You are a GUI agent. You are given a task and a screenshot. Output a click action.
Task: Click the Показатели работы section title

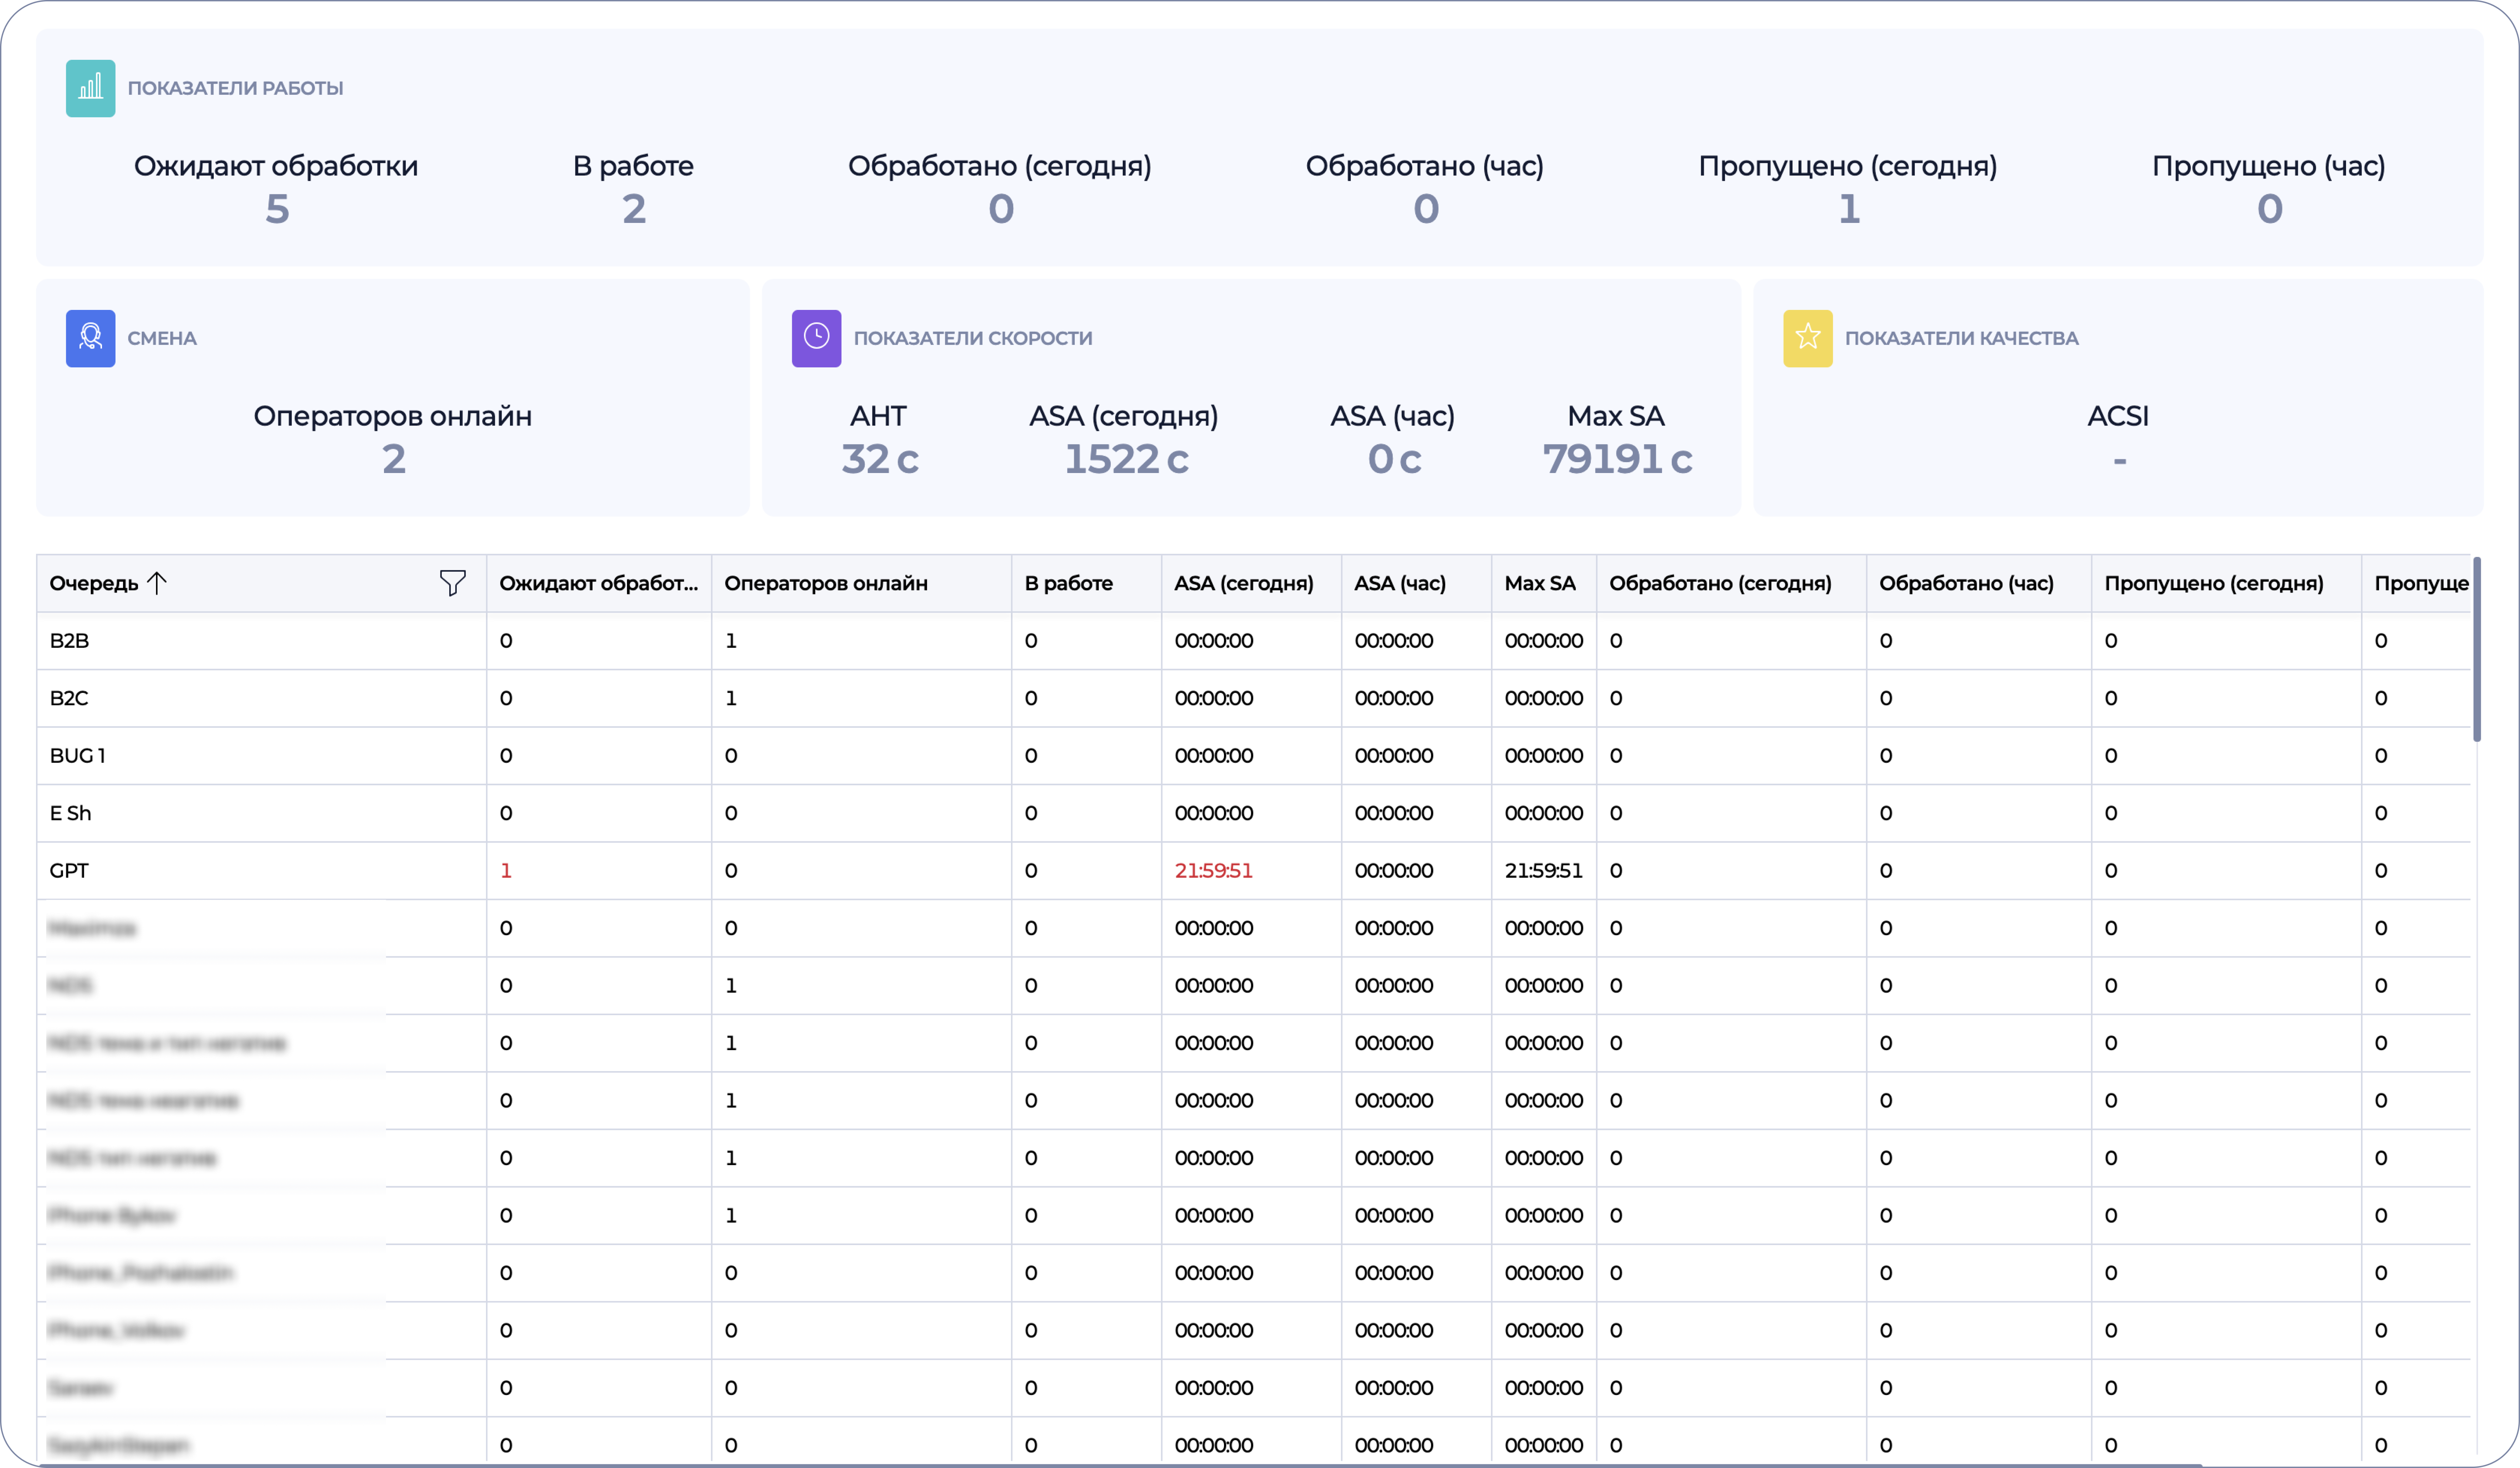tap(235, 88)
